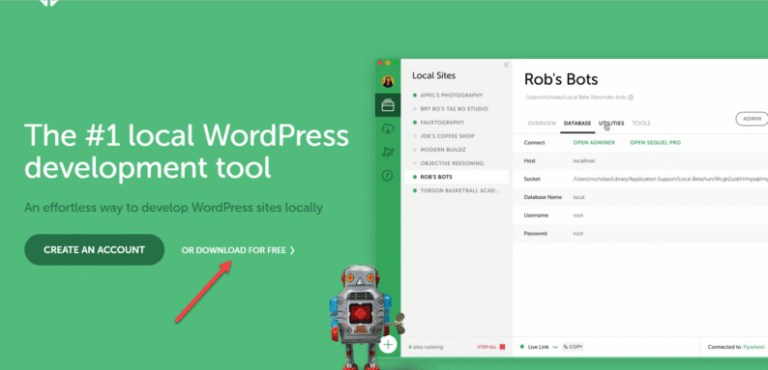This screenshot has height=370, width=768.
Task: Open the add-ons puzzle icon in sidebar
Action: click(x=387, y=152)
